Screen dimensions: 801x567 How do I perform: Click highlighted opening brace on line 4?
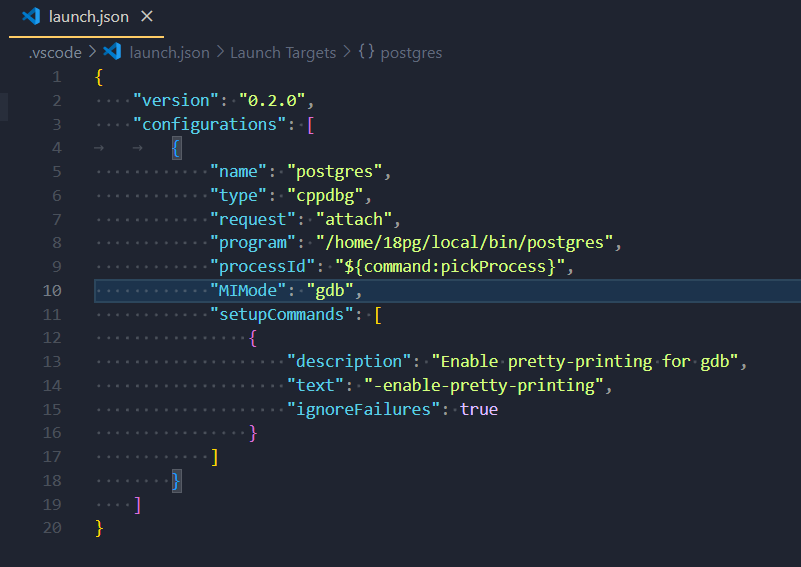click(176, 149)
